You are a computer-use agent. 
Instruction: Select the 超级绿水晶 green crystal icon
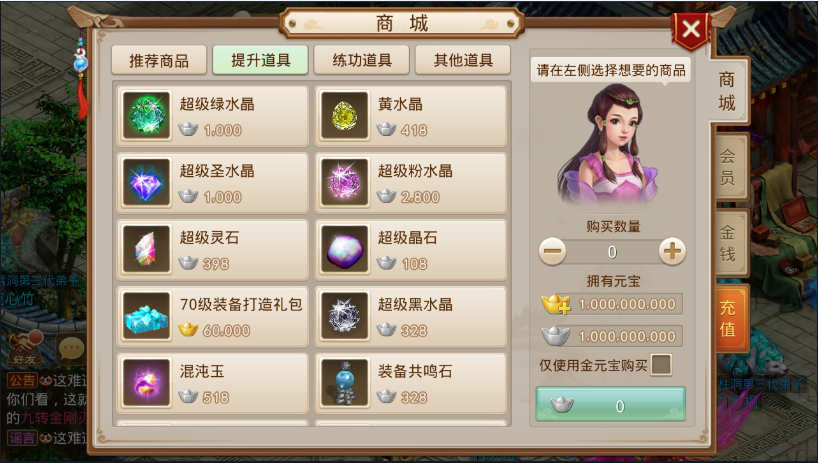click(147, 115)
